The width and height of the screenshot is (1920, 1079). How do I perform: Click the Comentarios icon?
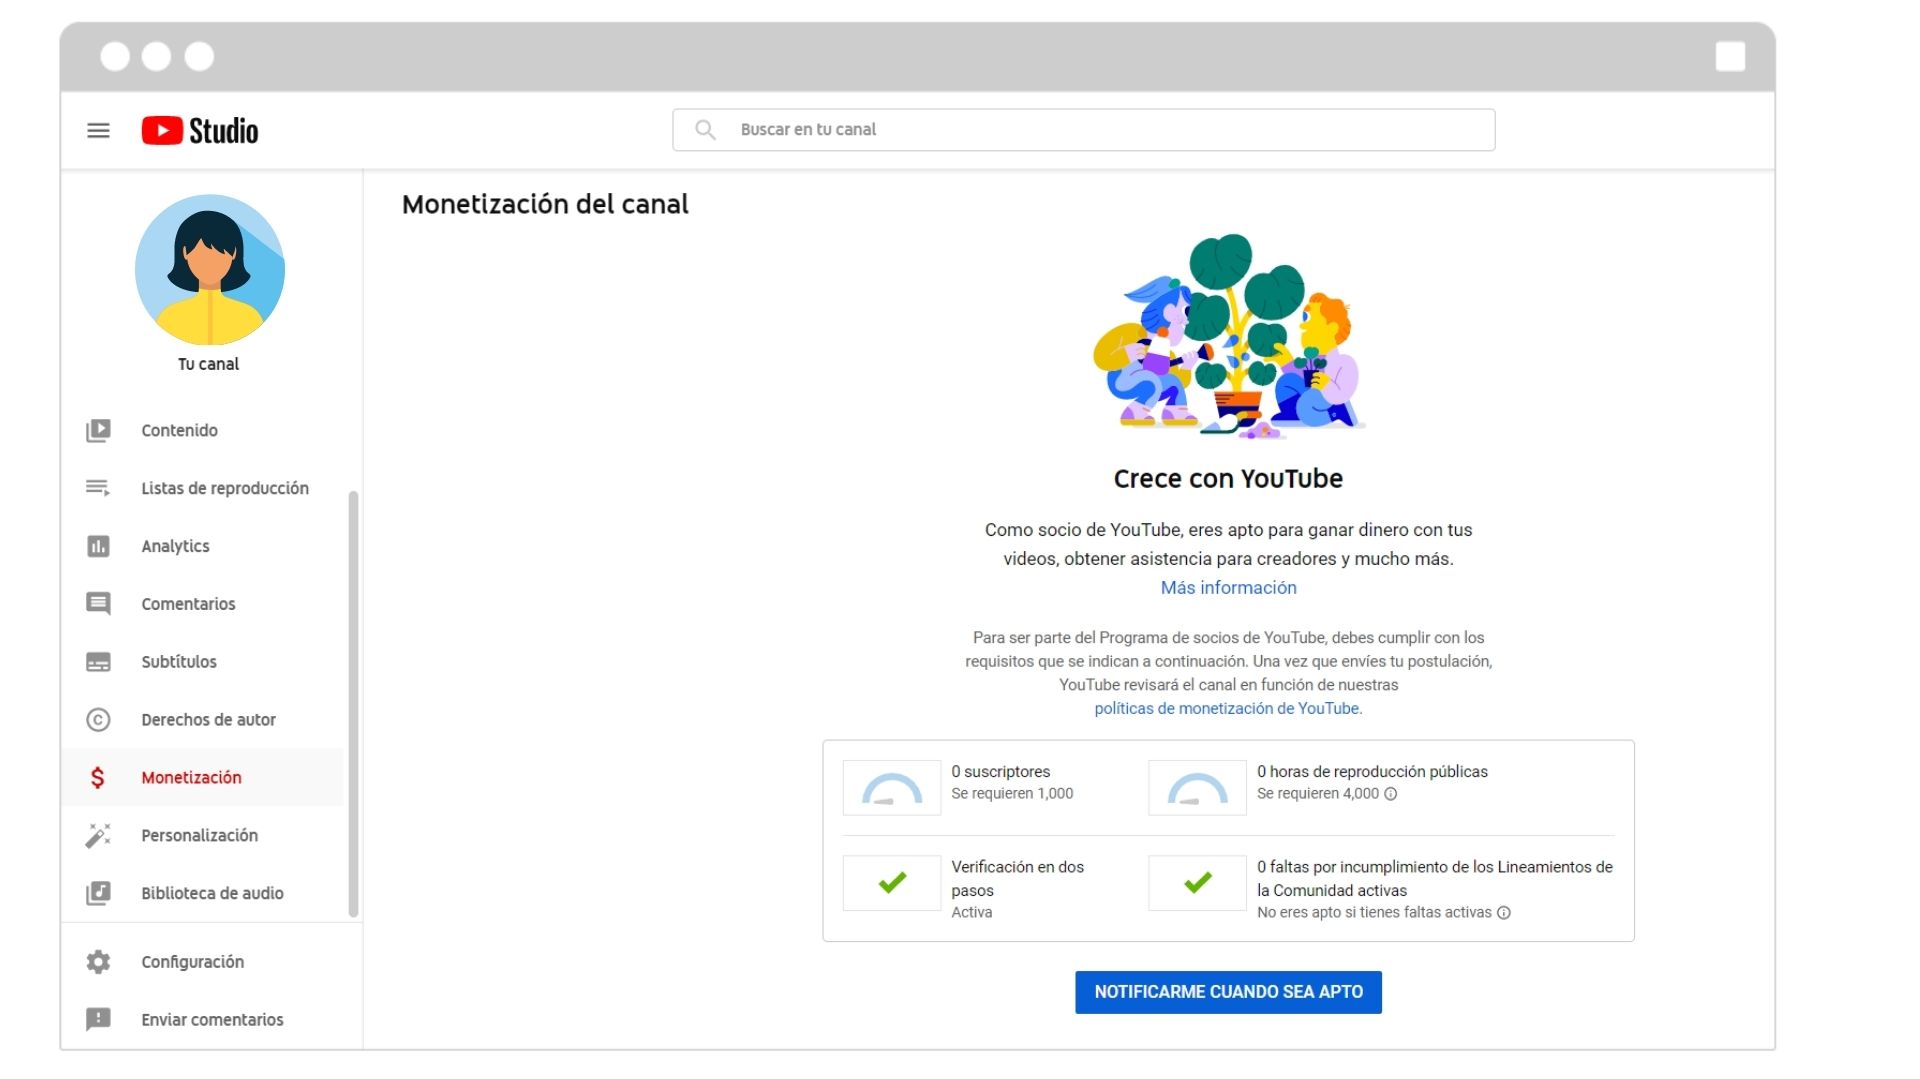coord(99,604)
